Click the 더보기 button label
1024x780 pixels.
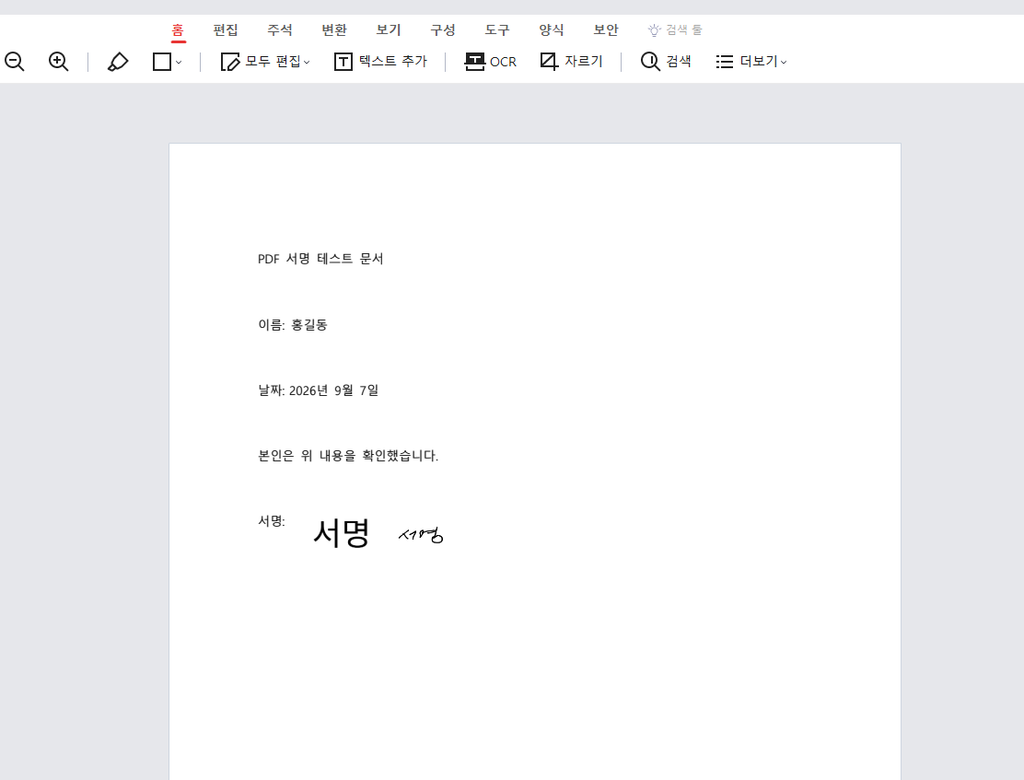tap(758, 61)
